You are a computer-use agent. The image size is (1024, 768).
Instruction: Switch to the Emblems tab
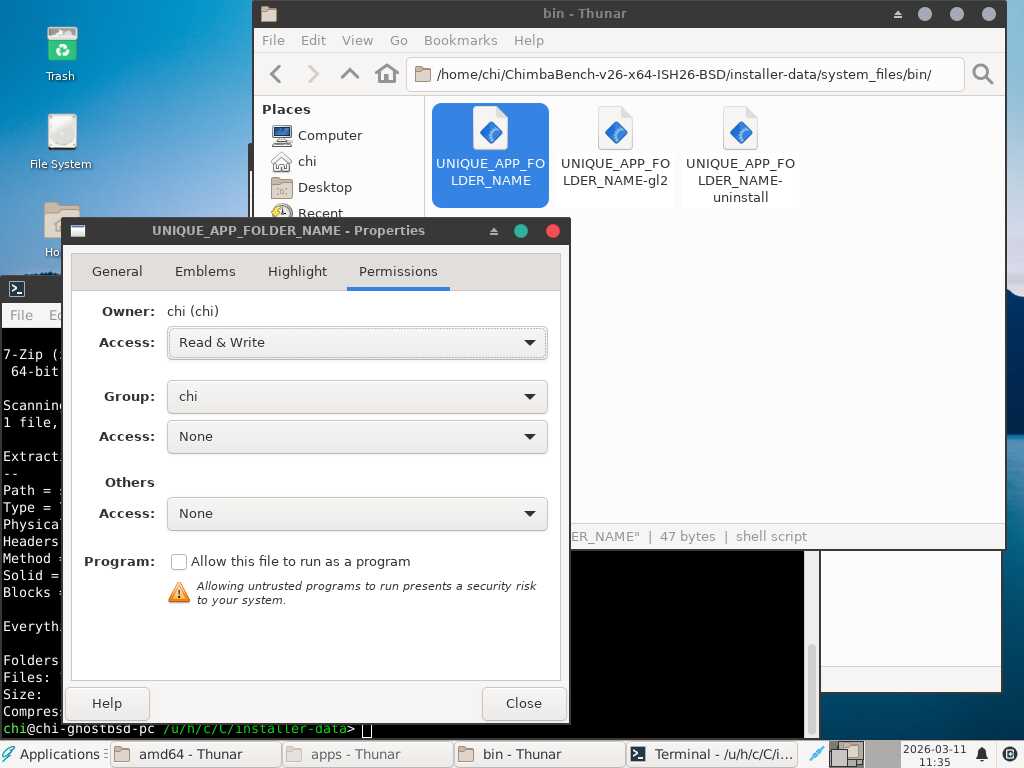pyautogui.click(x=205, y=272)
